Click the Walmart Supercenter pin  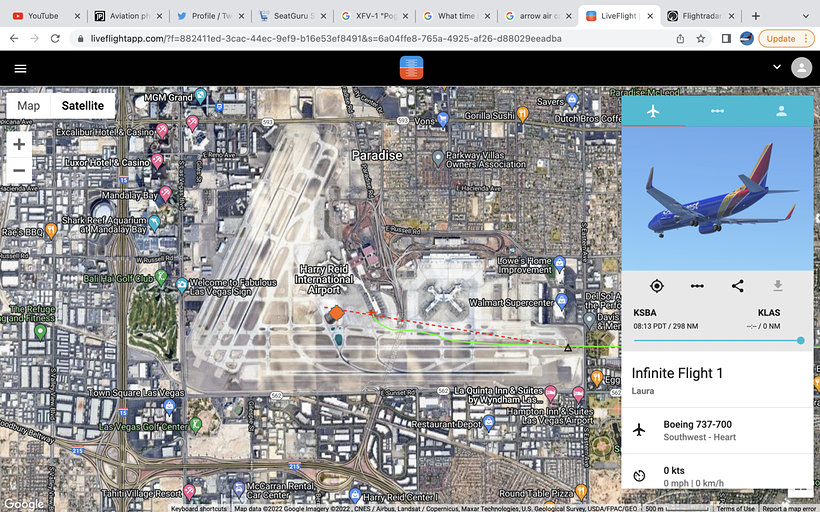click(562, 301)
